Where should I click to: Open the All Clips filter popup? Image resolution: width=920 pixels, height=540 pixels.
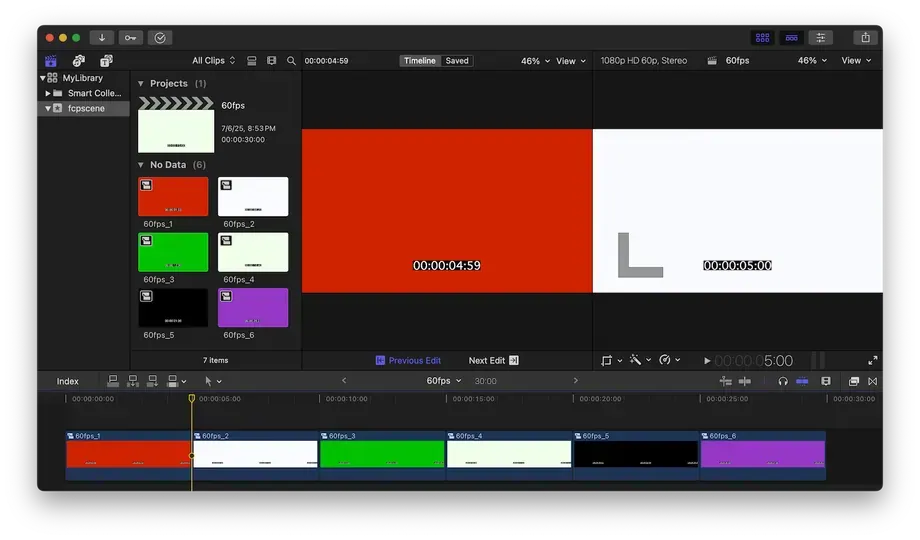pyautogui.click(x=214, y=60)
